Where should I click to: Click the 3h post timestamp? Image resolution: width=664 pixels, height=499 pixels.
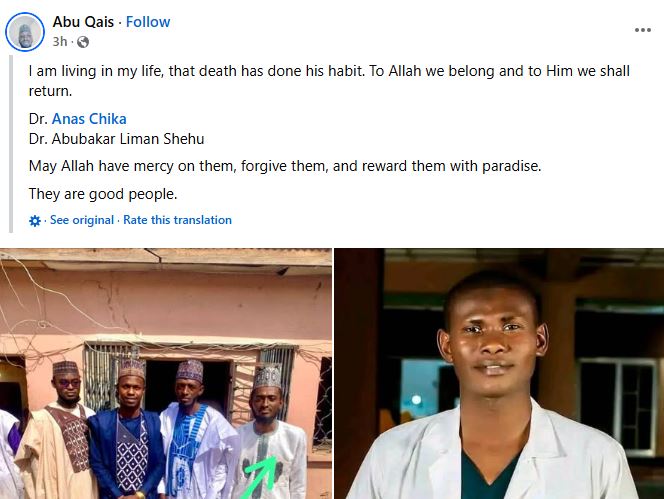(59, 42)
